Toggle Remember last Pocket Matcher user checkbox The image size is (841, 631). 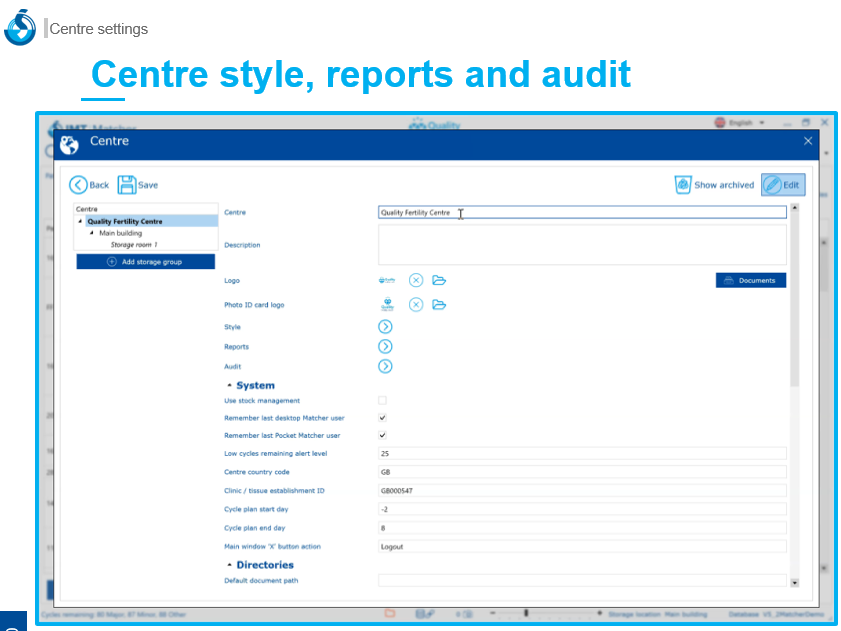click(383, 436)
